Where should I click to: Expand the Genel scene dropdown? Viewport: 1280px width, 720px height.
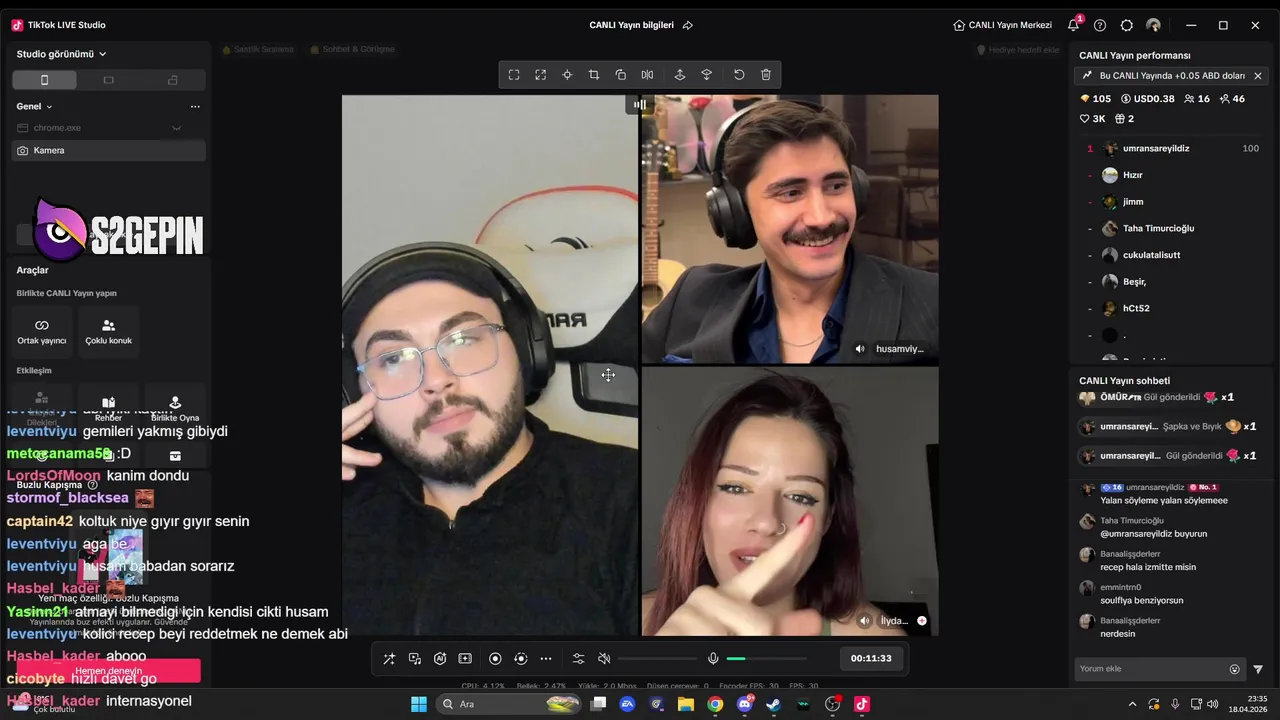click(34, 106)
